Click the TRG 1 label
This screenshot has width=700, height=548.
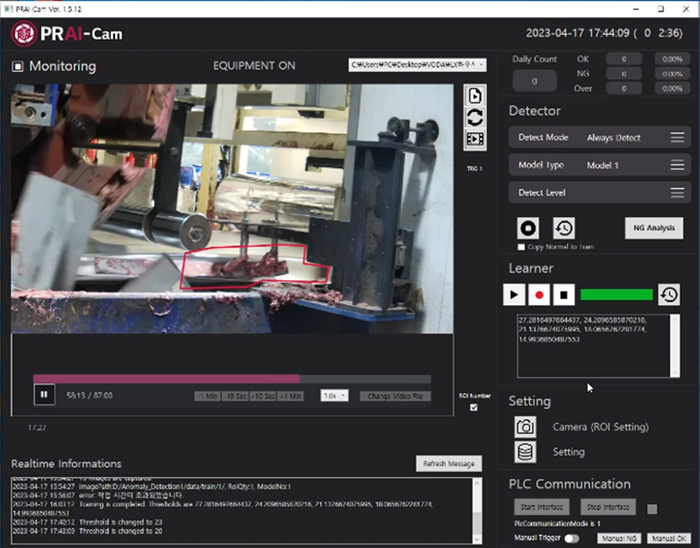475,168
